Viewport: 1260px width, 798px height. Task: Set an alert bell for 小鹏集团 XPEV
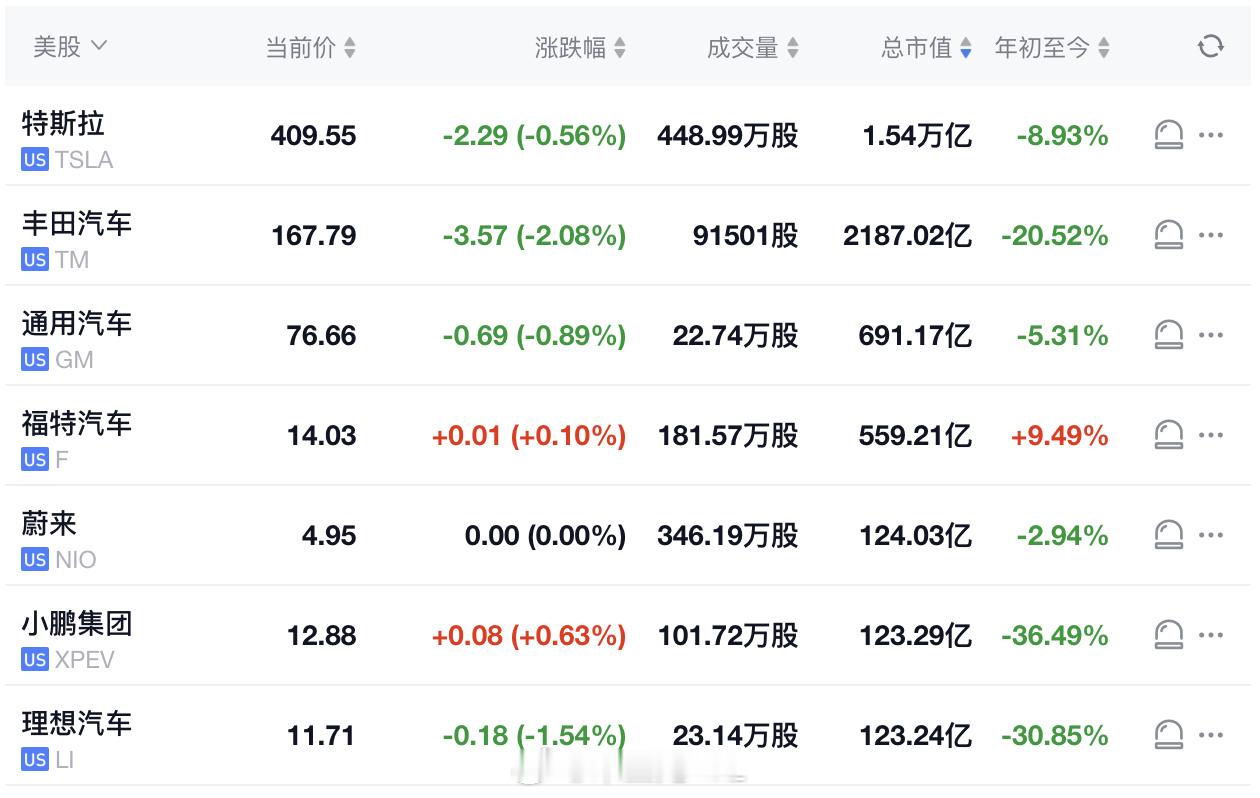(x=1168, y=635)
